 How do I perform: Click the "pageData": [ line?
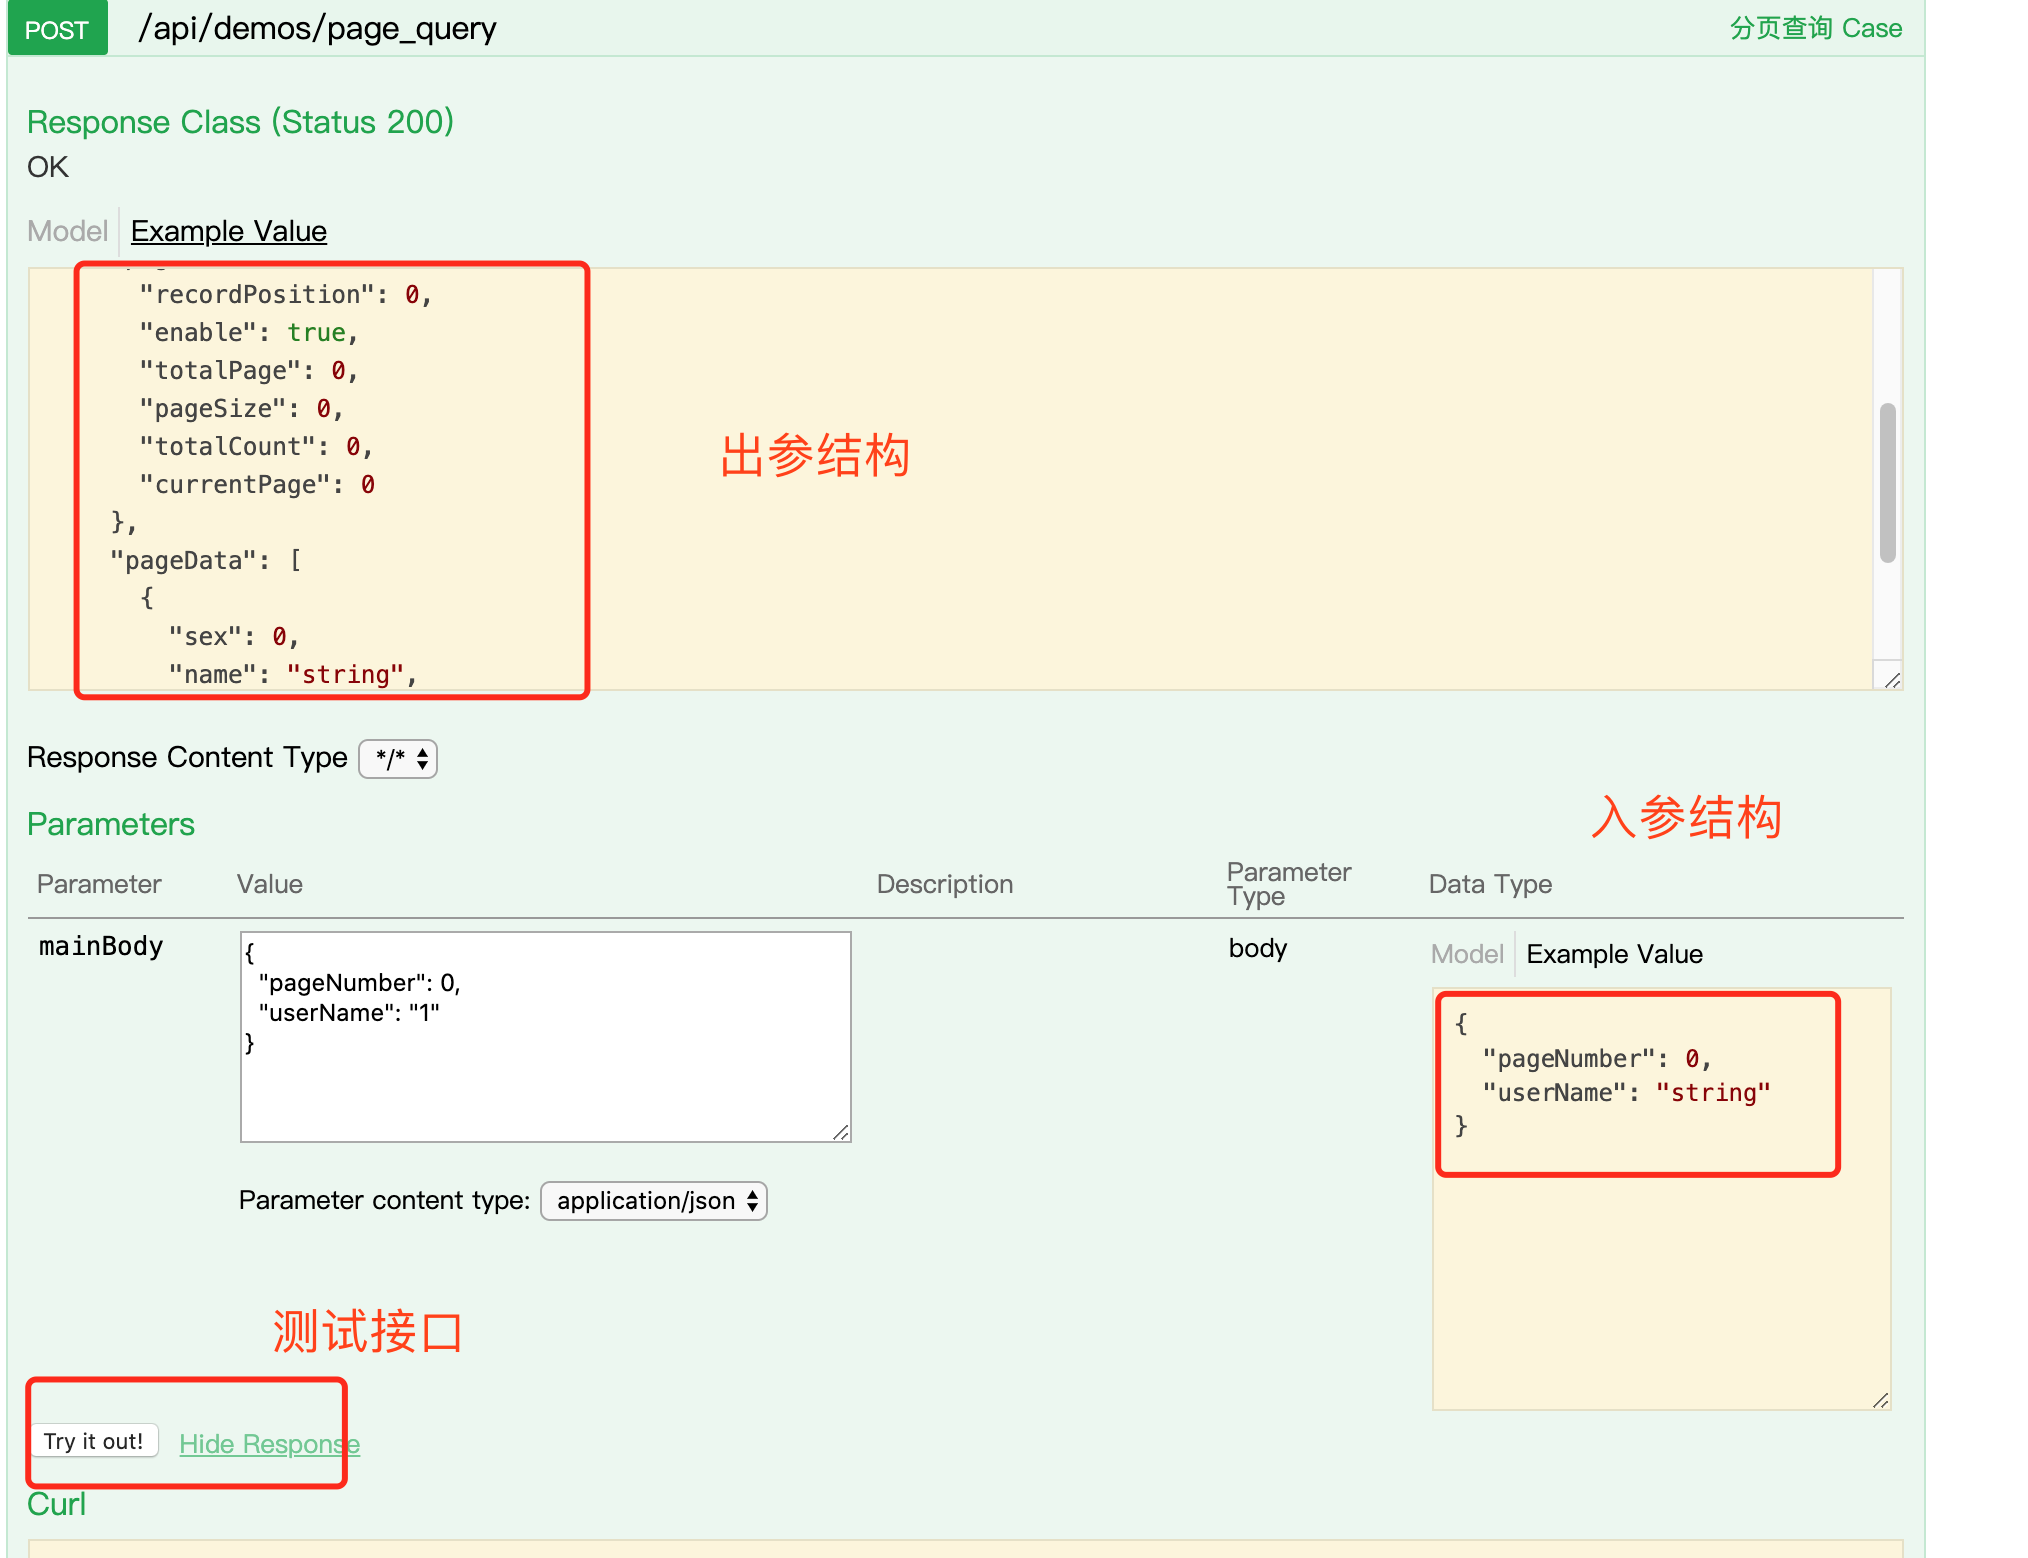206,560
